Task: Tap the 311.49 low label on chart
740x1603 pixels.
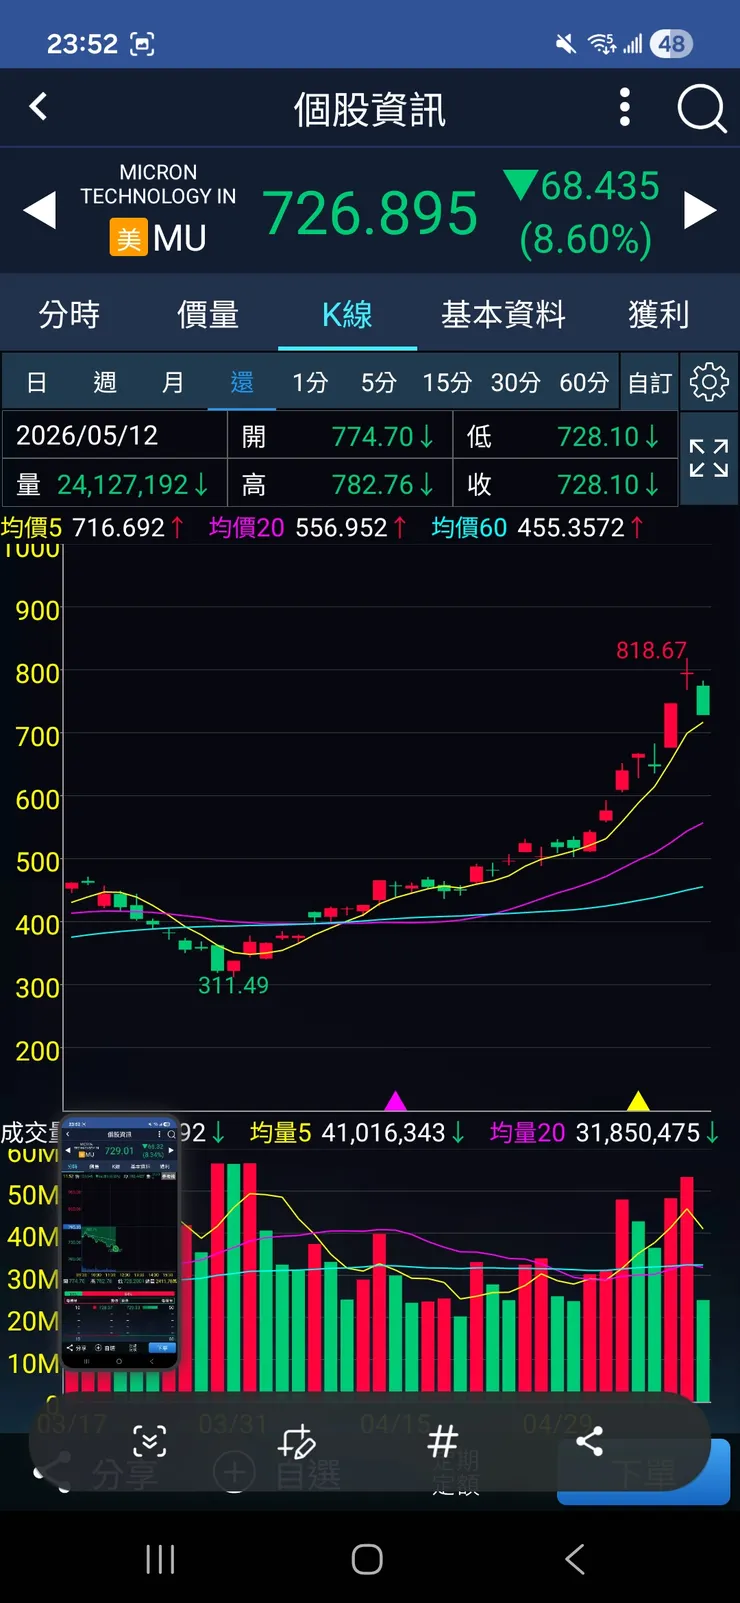Action: [x=233, y=985]
